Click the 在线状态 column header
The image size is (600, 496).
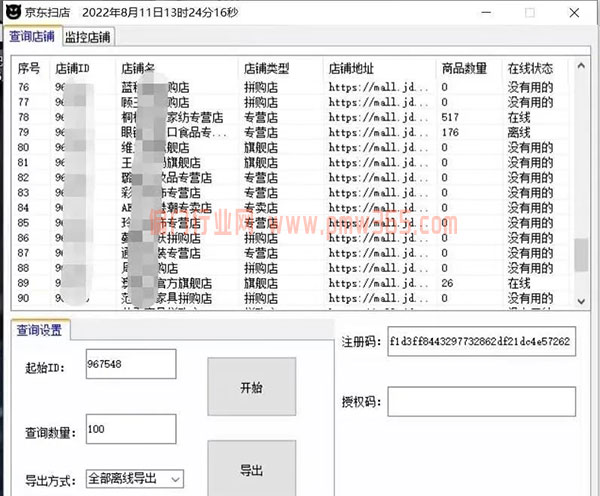[x=530, y=69]
